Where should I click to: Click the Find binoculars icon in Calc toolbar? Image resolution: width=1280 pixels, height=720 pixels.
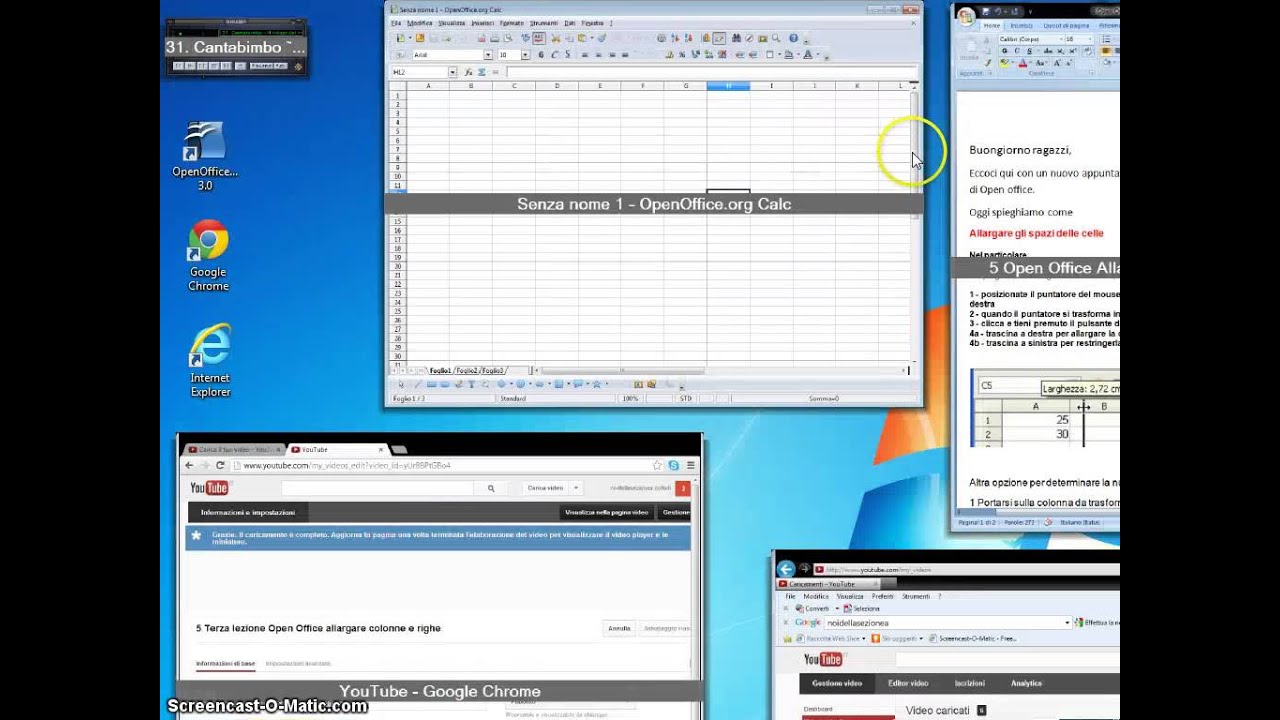point(736,38)
